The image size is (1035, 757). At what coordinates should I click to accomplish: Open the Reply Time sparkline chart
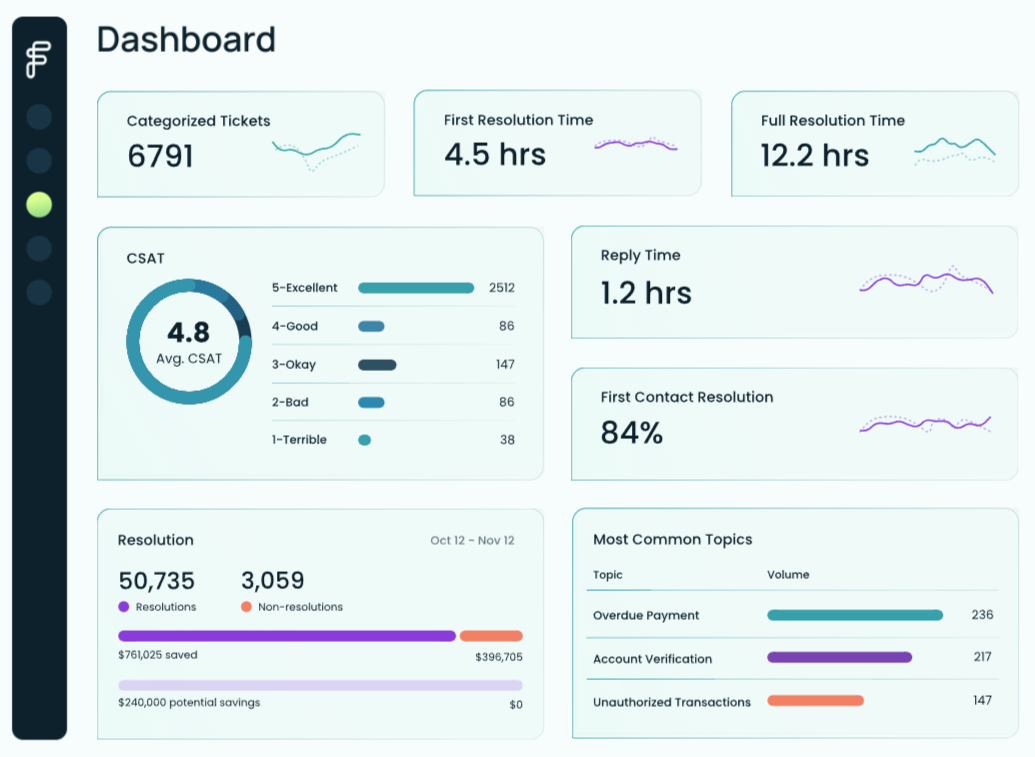pyautogui.click(x=926, y=280)
